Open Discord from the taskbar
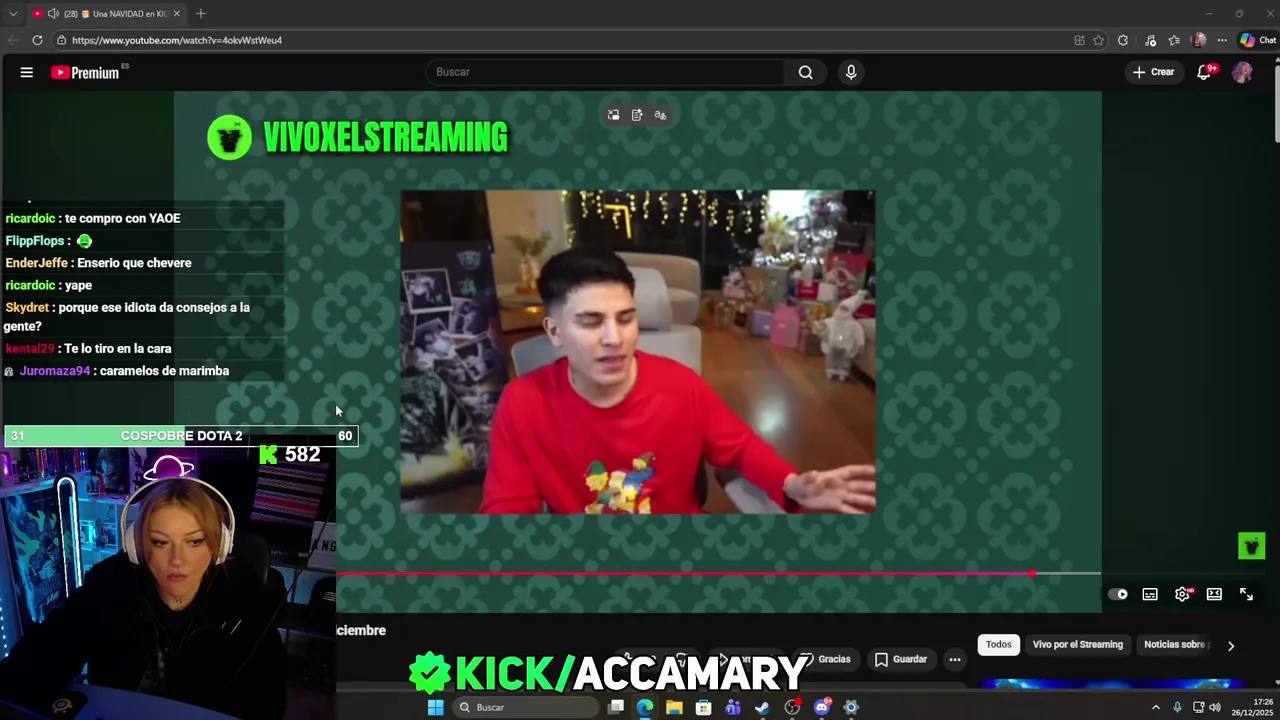The width and height of the screenshot is (1280, 720). click(822, 707)
